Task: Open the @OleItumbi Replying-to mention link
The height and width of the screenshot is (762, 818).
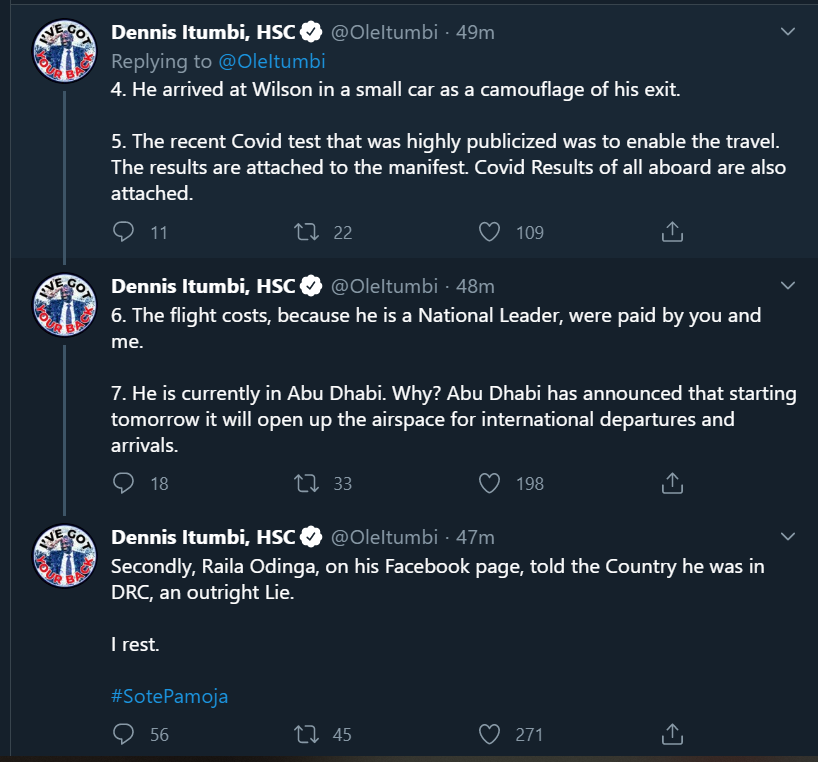Action: [x=272, y=61]
